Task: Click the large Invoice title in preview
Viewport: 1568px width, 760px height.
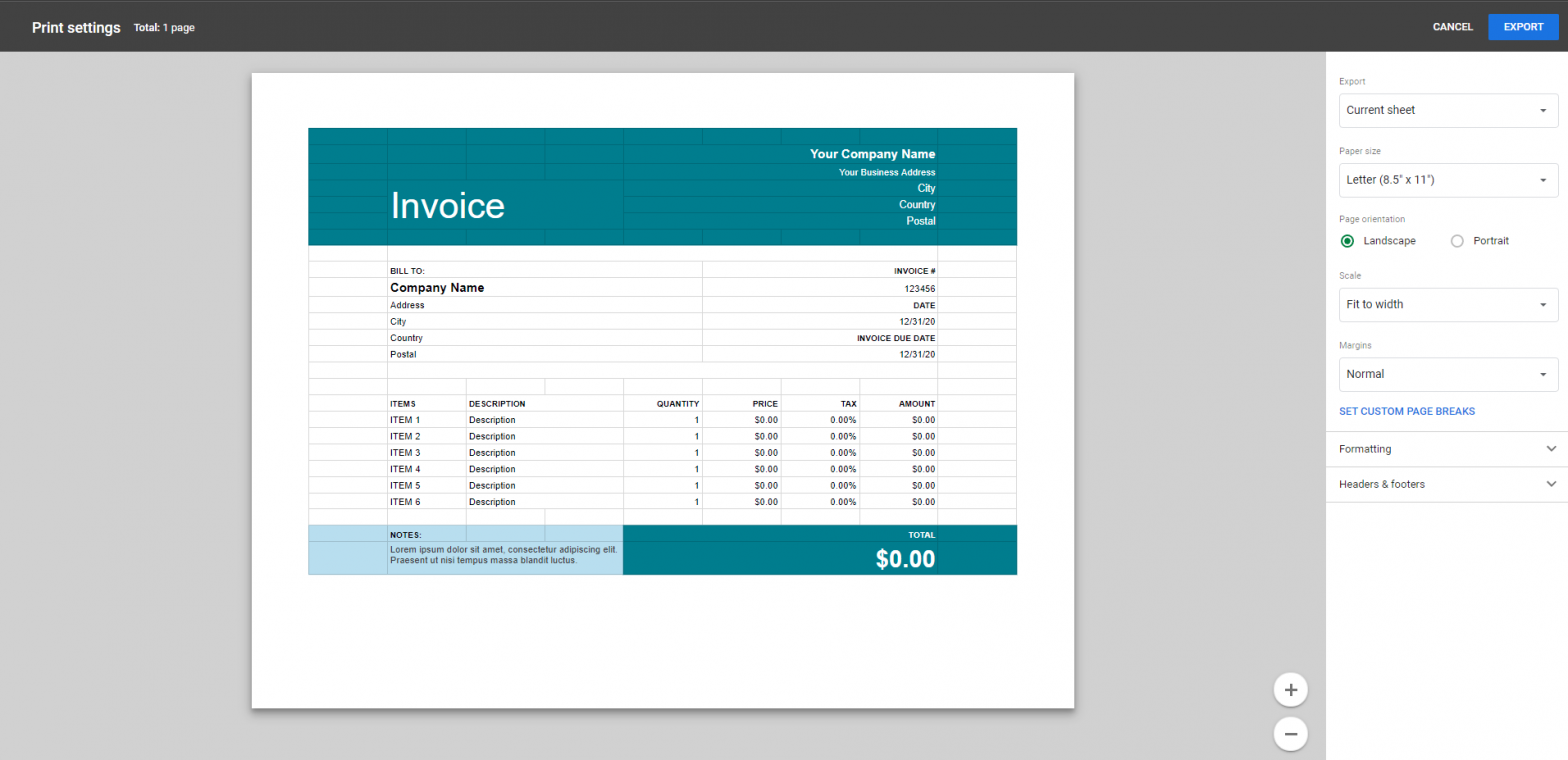Action: tap(447, 206)
